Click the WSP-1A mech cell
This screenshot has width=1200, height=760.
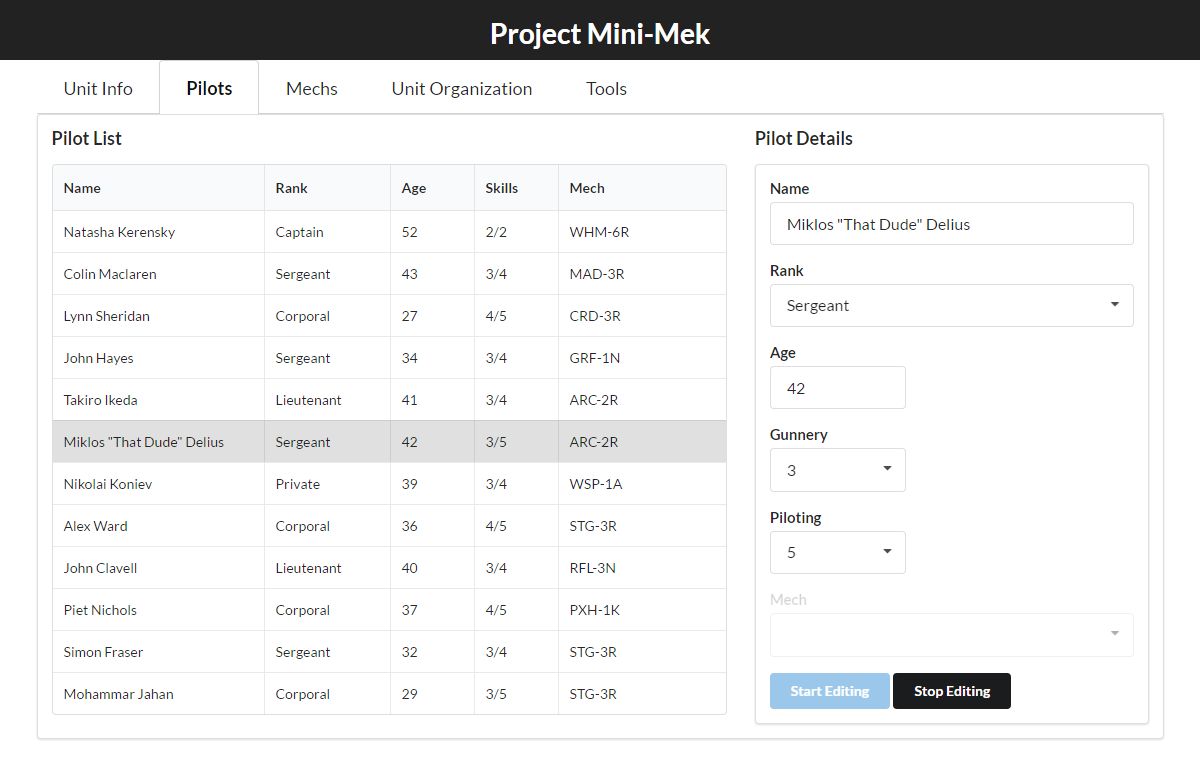(643, 484)
